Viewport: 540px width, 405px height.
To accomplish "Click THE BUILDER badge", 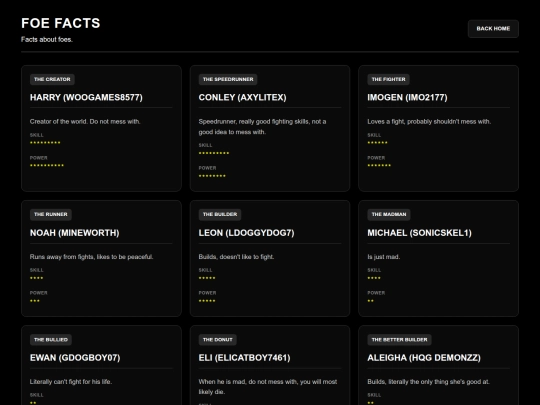I will [x=220, y=214].
